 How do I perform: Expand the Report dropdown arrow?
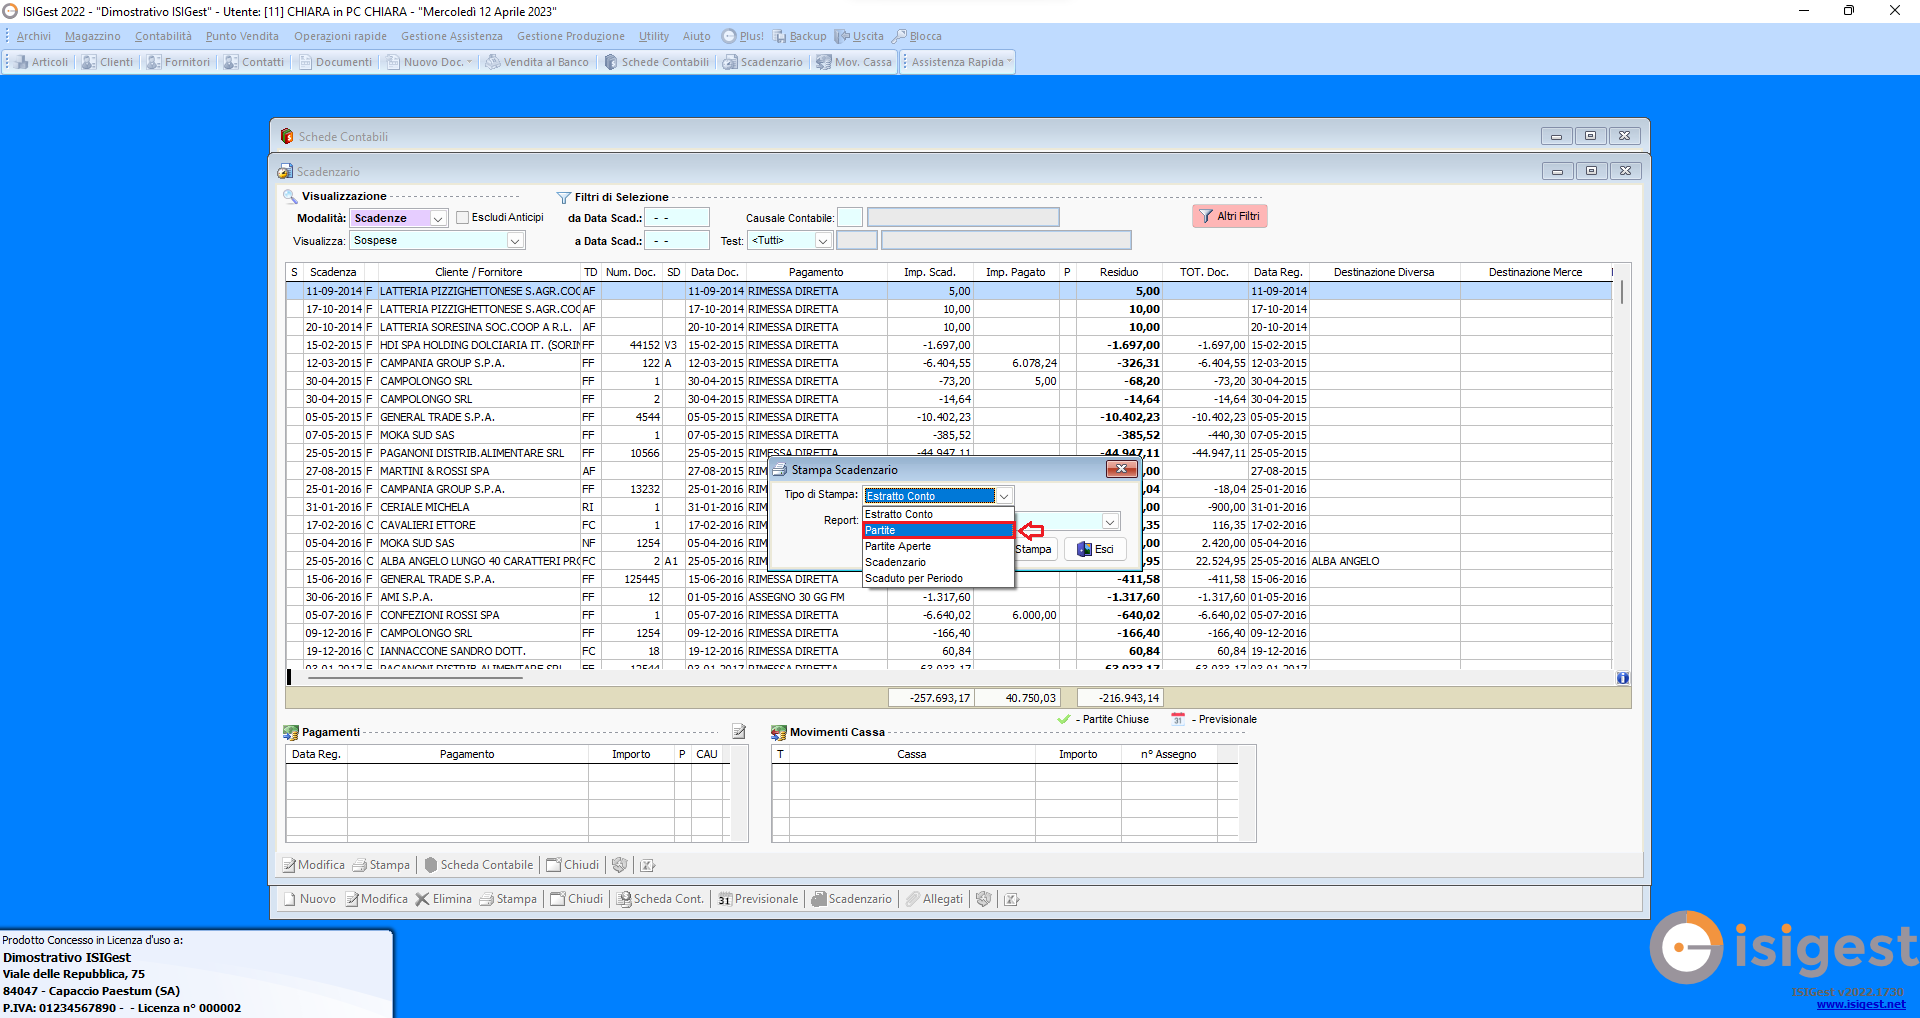pos(1109,521)
